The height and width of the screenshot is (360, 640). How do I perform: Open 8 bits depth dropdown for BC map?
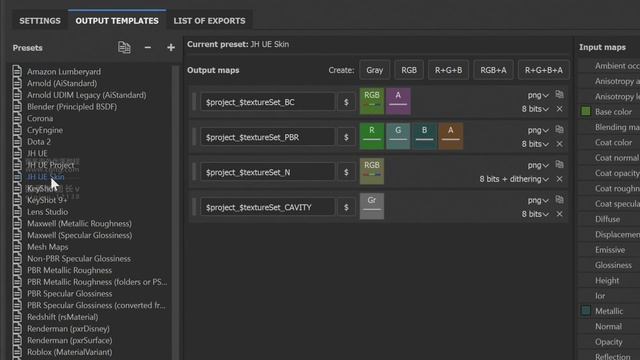coord(535,109)
